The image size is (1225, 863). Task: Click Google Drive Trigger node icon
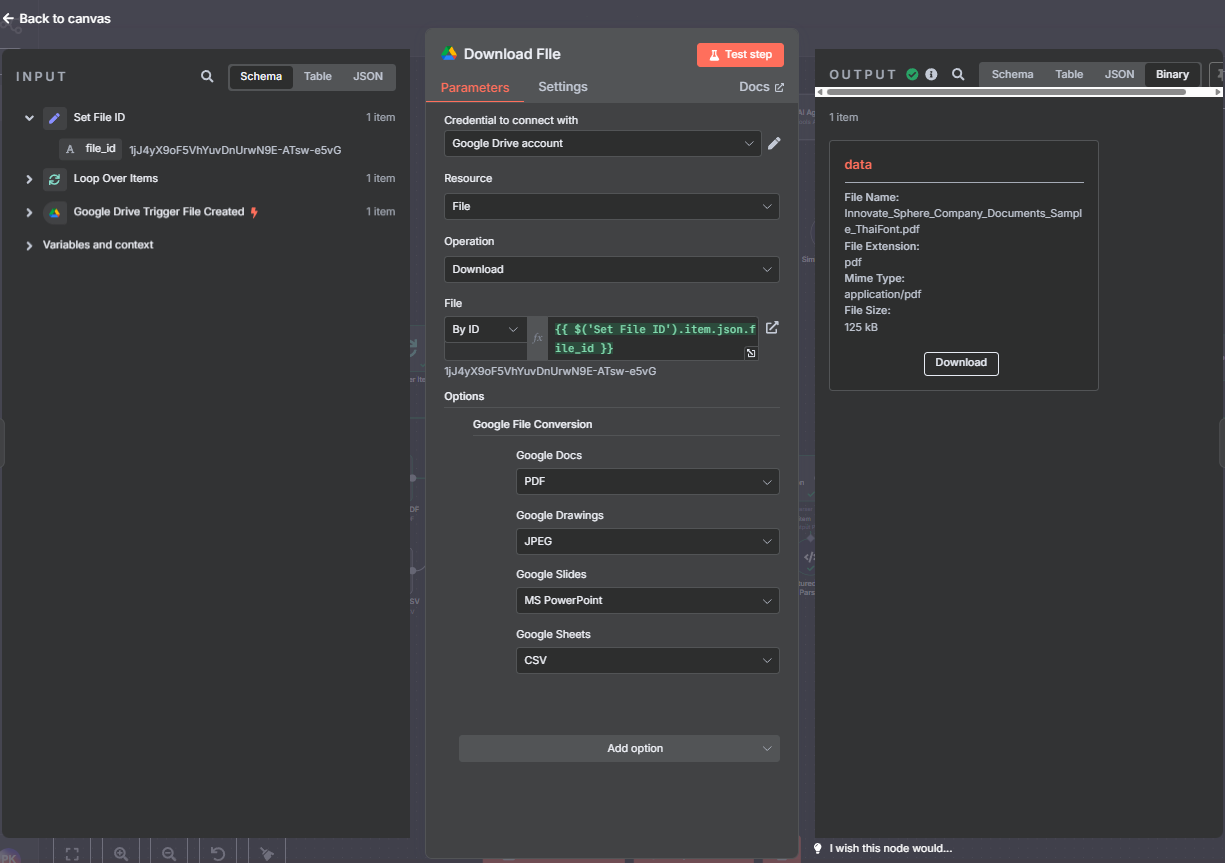54,212
